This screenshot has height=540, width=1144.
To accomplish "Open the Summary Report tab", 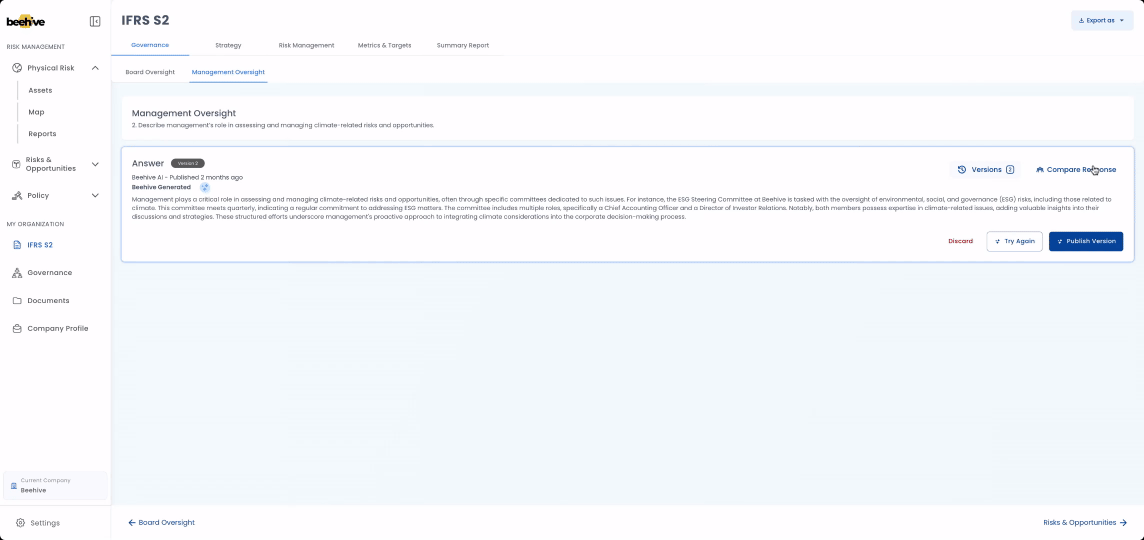I will pyautogui.click(x=463, y=45).
